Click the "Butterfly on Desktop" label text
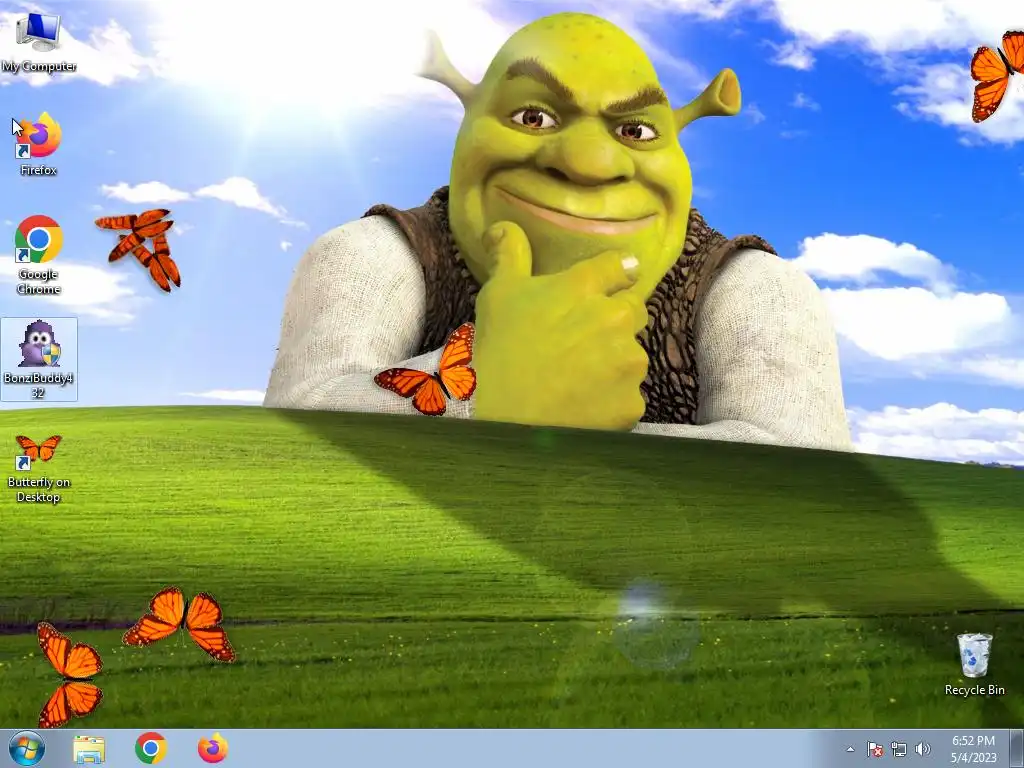The width and height of the screenshot is (1024, 768). 39,489
